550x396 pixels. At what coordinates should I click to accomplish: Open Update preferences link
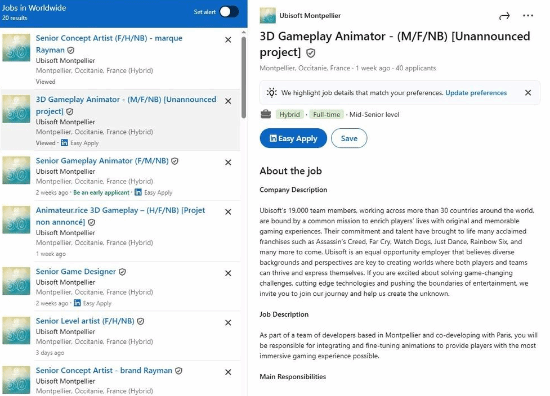(476, 93)
